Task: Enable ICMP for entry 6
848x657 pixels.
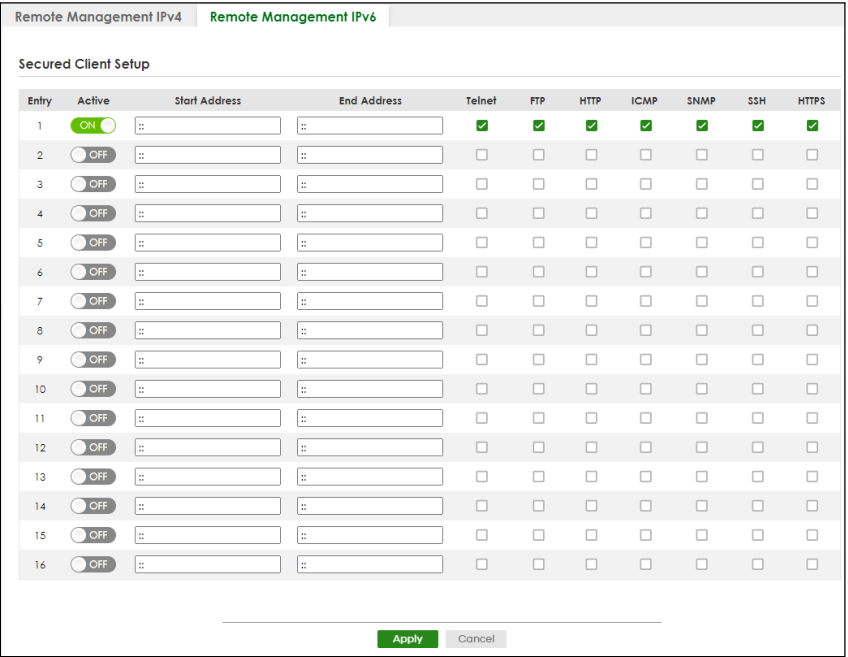Action: click(645, 271)
